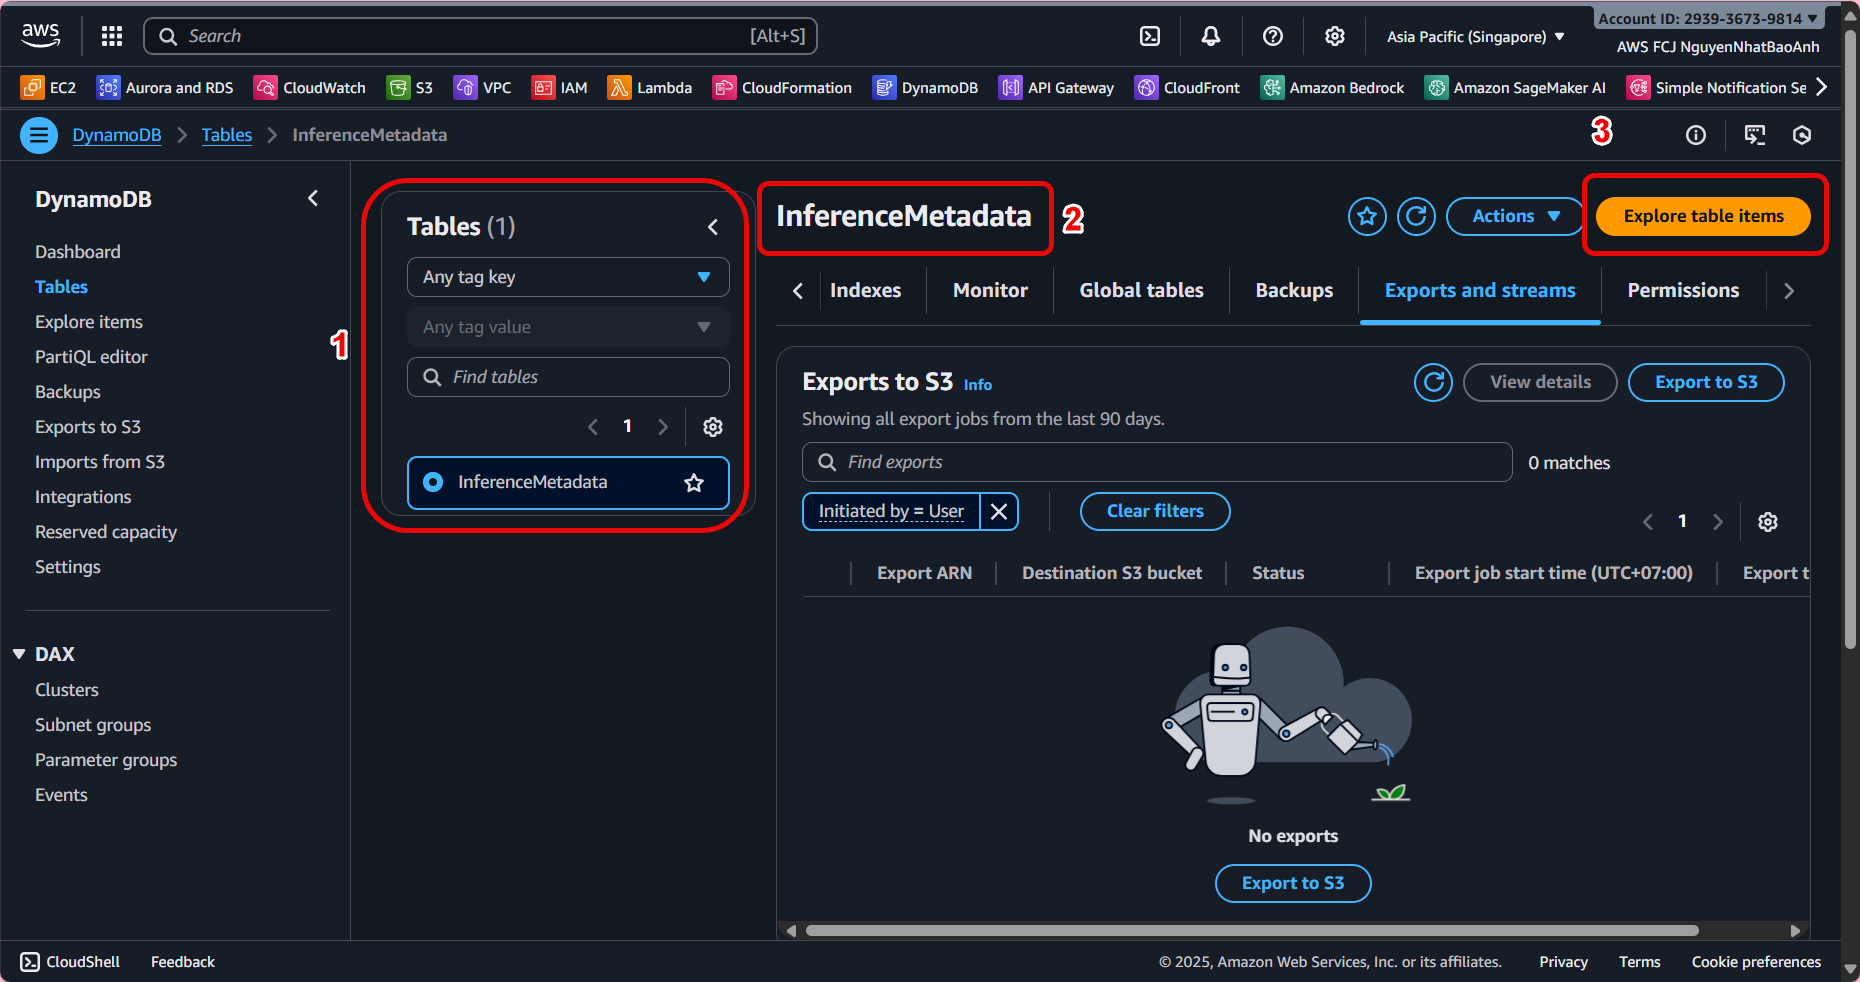Viewport: 1860px width, 982px height.
Task: Open the info panel icon
Action: (x=1696, y=135)
